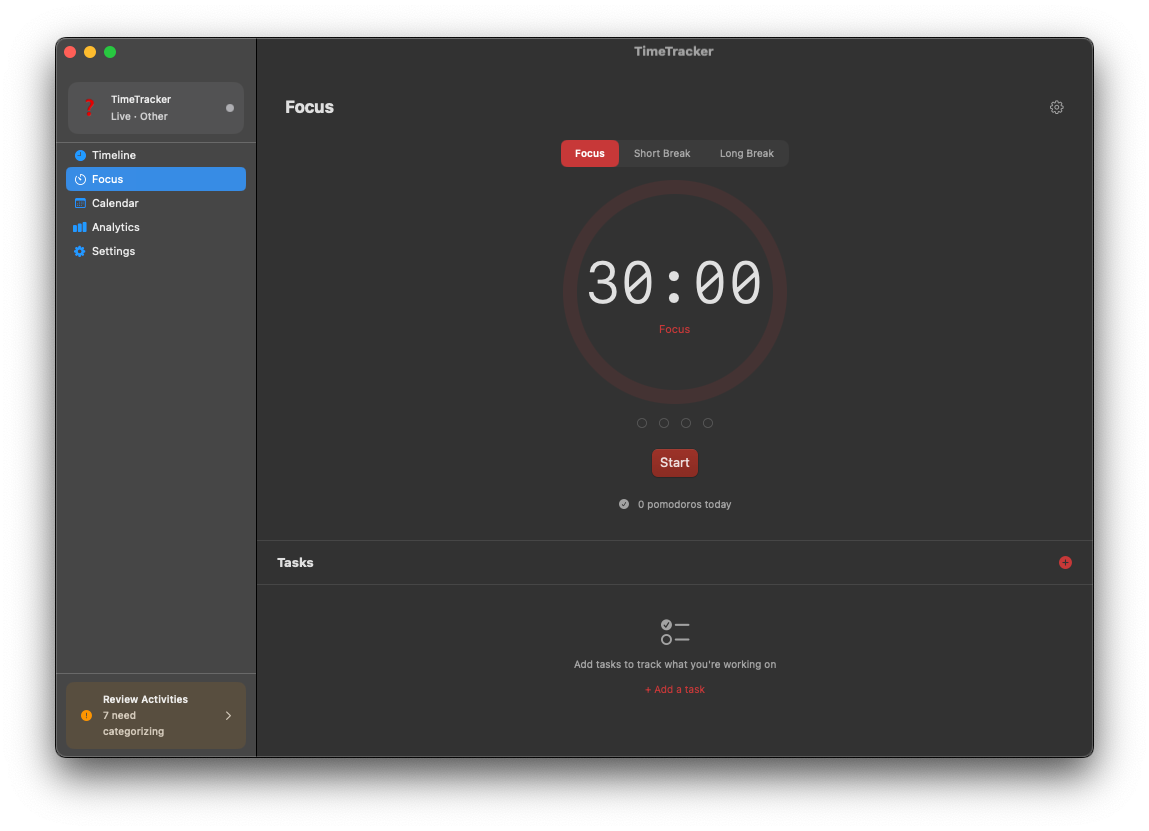The height and width of the screenshot is (831, 1149).
Task: Click the Settings gear icon in the sidebar
Action: (x=80, y=251)
